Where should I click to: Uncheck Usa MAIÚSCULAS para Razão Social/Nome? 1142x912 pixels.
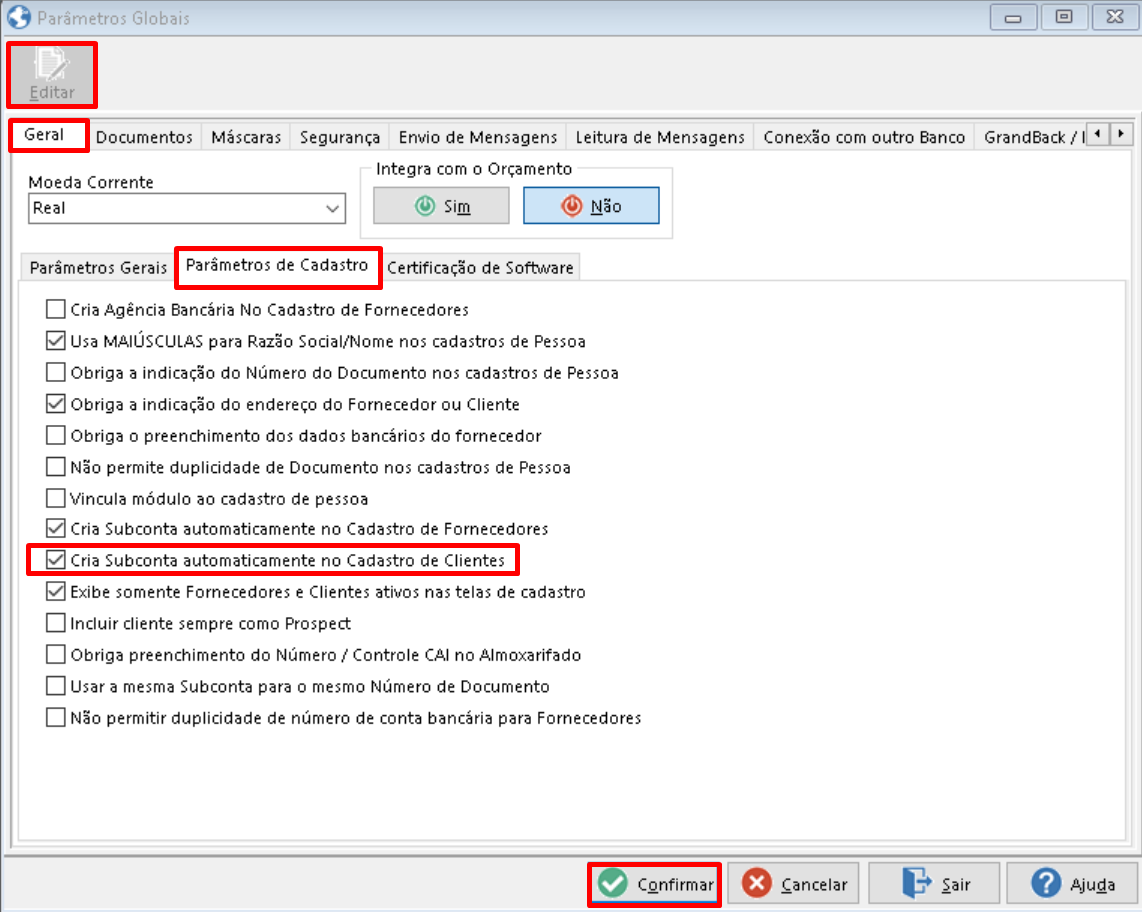pos(55,341)
